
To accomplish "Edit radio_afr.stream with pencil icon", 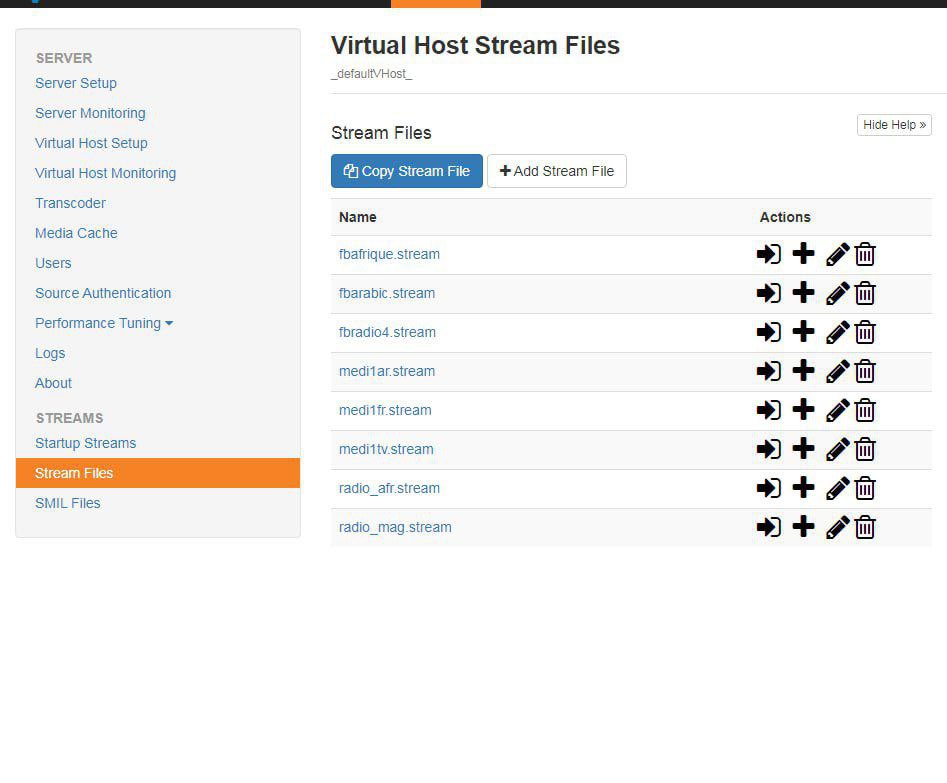I will [x=838, y=488].
